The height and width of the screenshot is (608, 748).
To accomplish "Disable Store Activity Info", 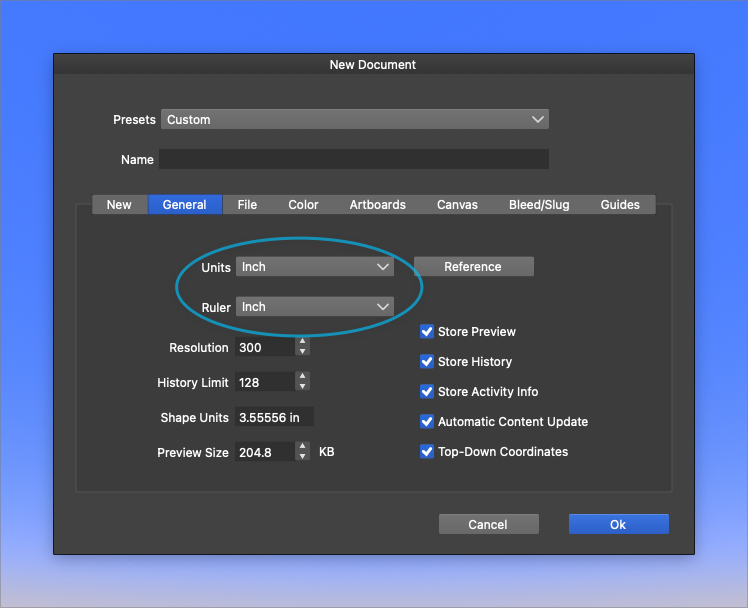I will pyautogui.click(x=427, y=392).
